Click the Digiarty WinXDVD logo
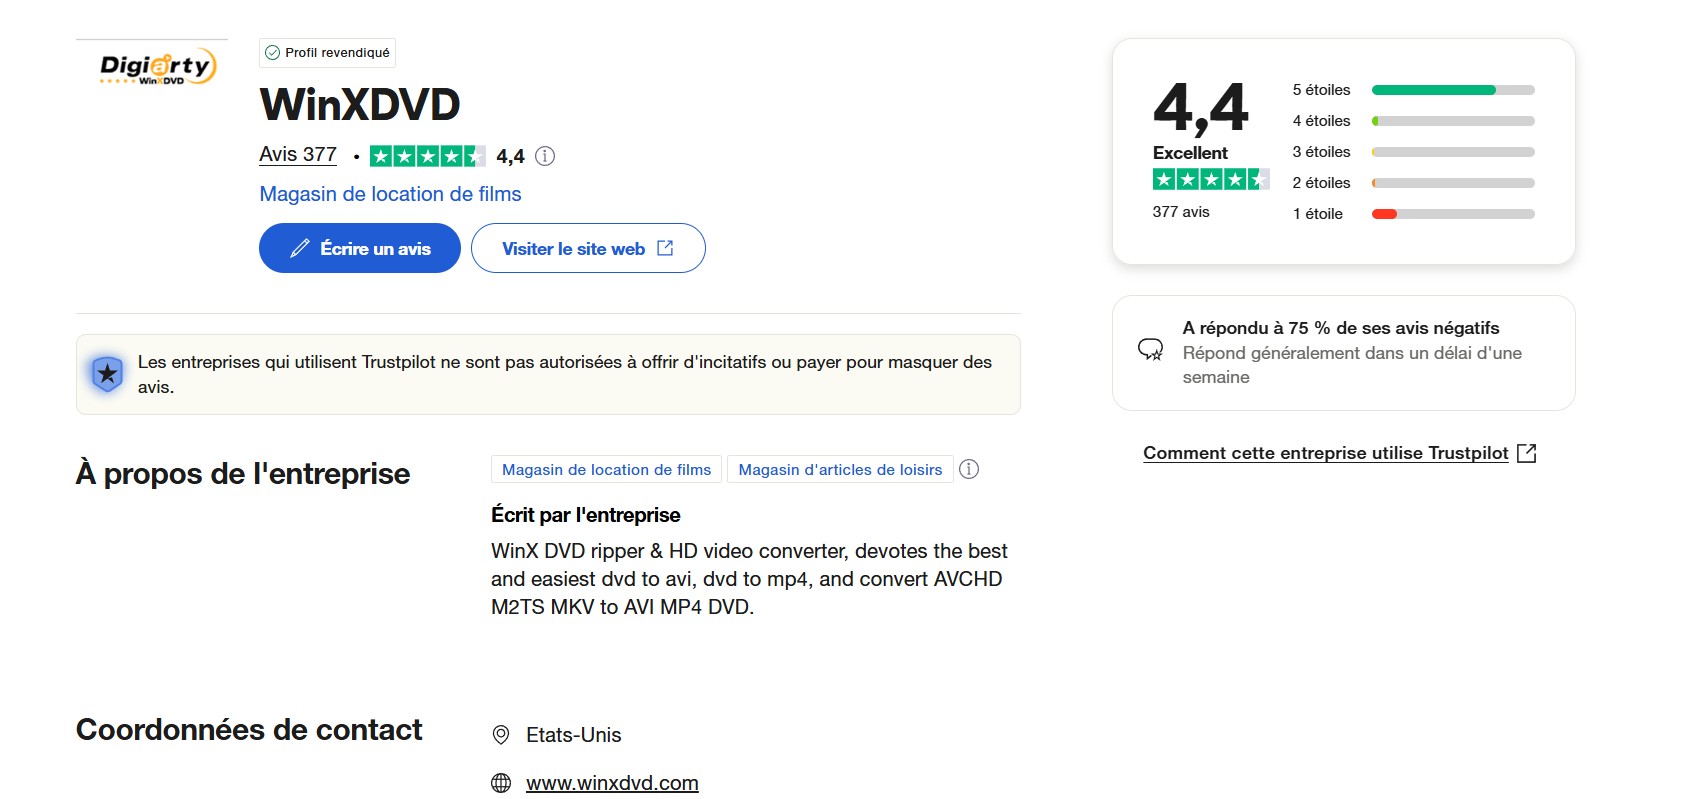Image resolution: width=1685 pixels, height=799 pixels. pyautogui.click(x=157, y=66)
